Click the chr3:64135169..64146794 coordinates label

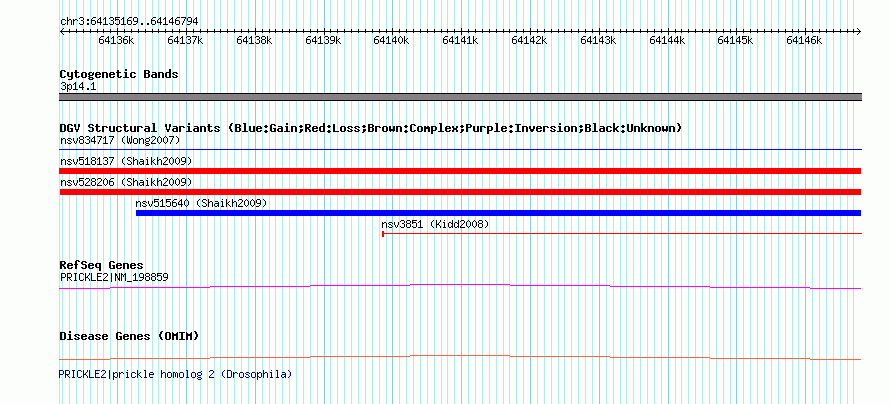tap(129, 22)
